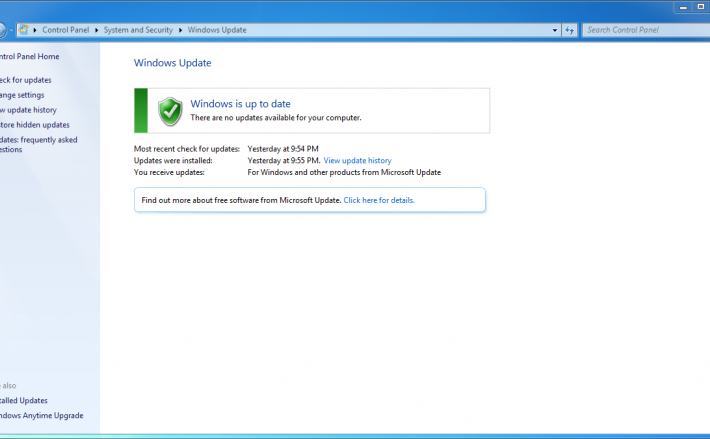This screenshot has width=710, height=439.
Task: Click 'Yesterday at 9:54 PM' text
Action: 283,149
